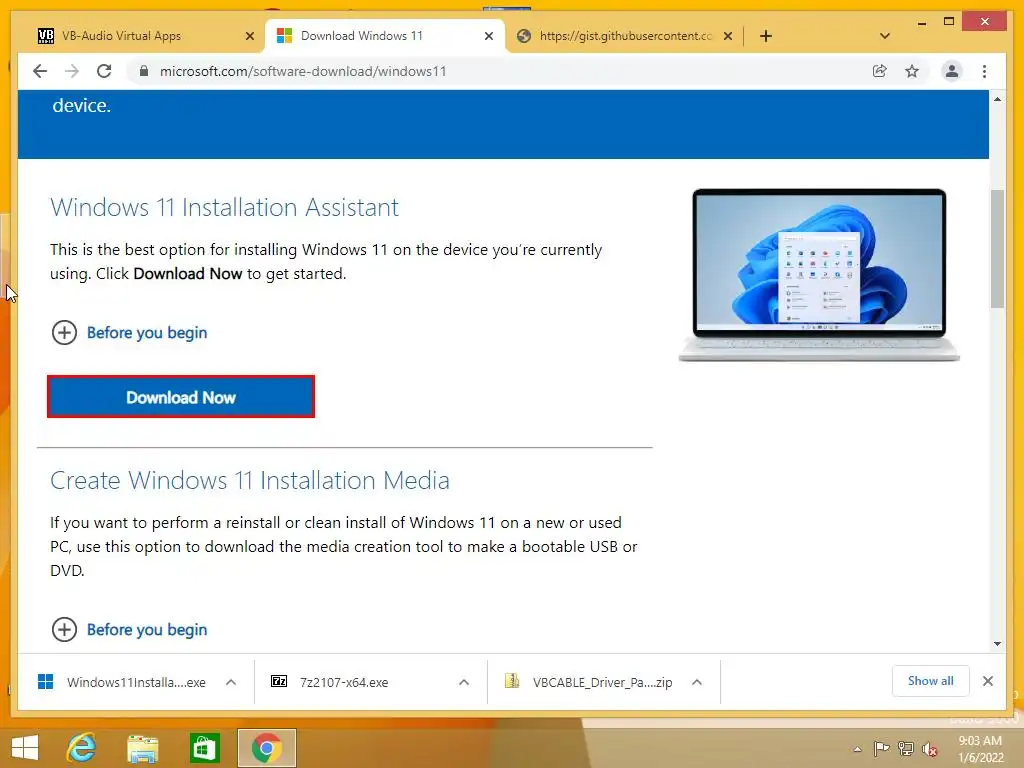This screenshot has height=768, width=1024.
Task: Click the Chrome taskbar icon
Action: point(267,748)
